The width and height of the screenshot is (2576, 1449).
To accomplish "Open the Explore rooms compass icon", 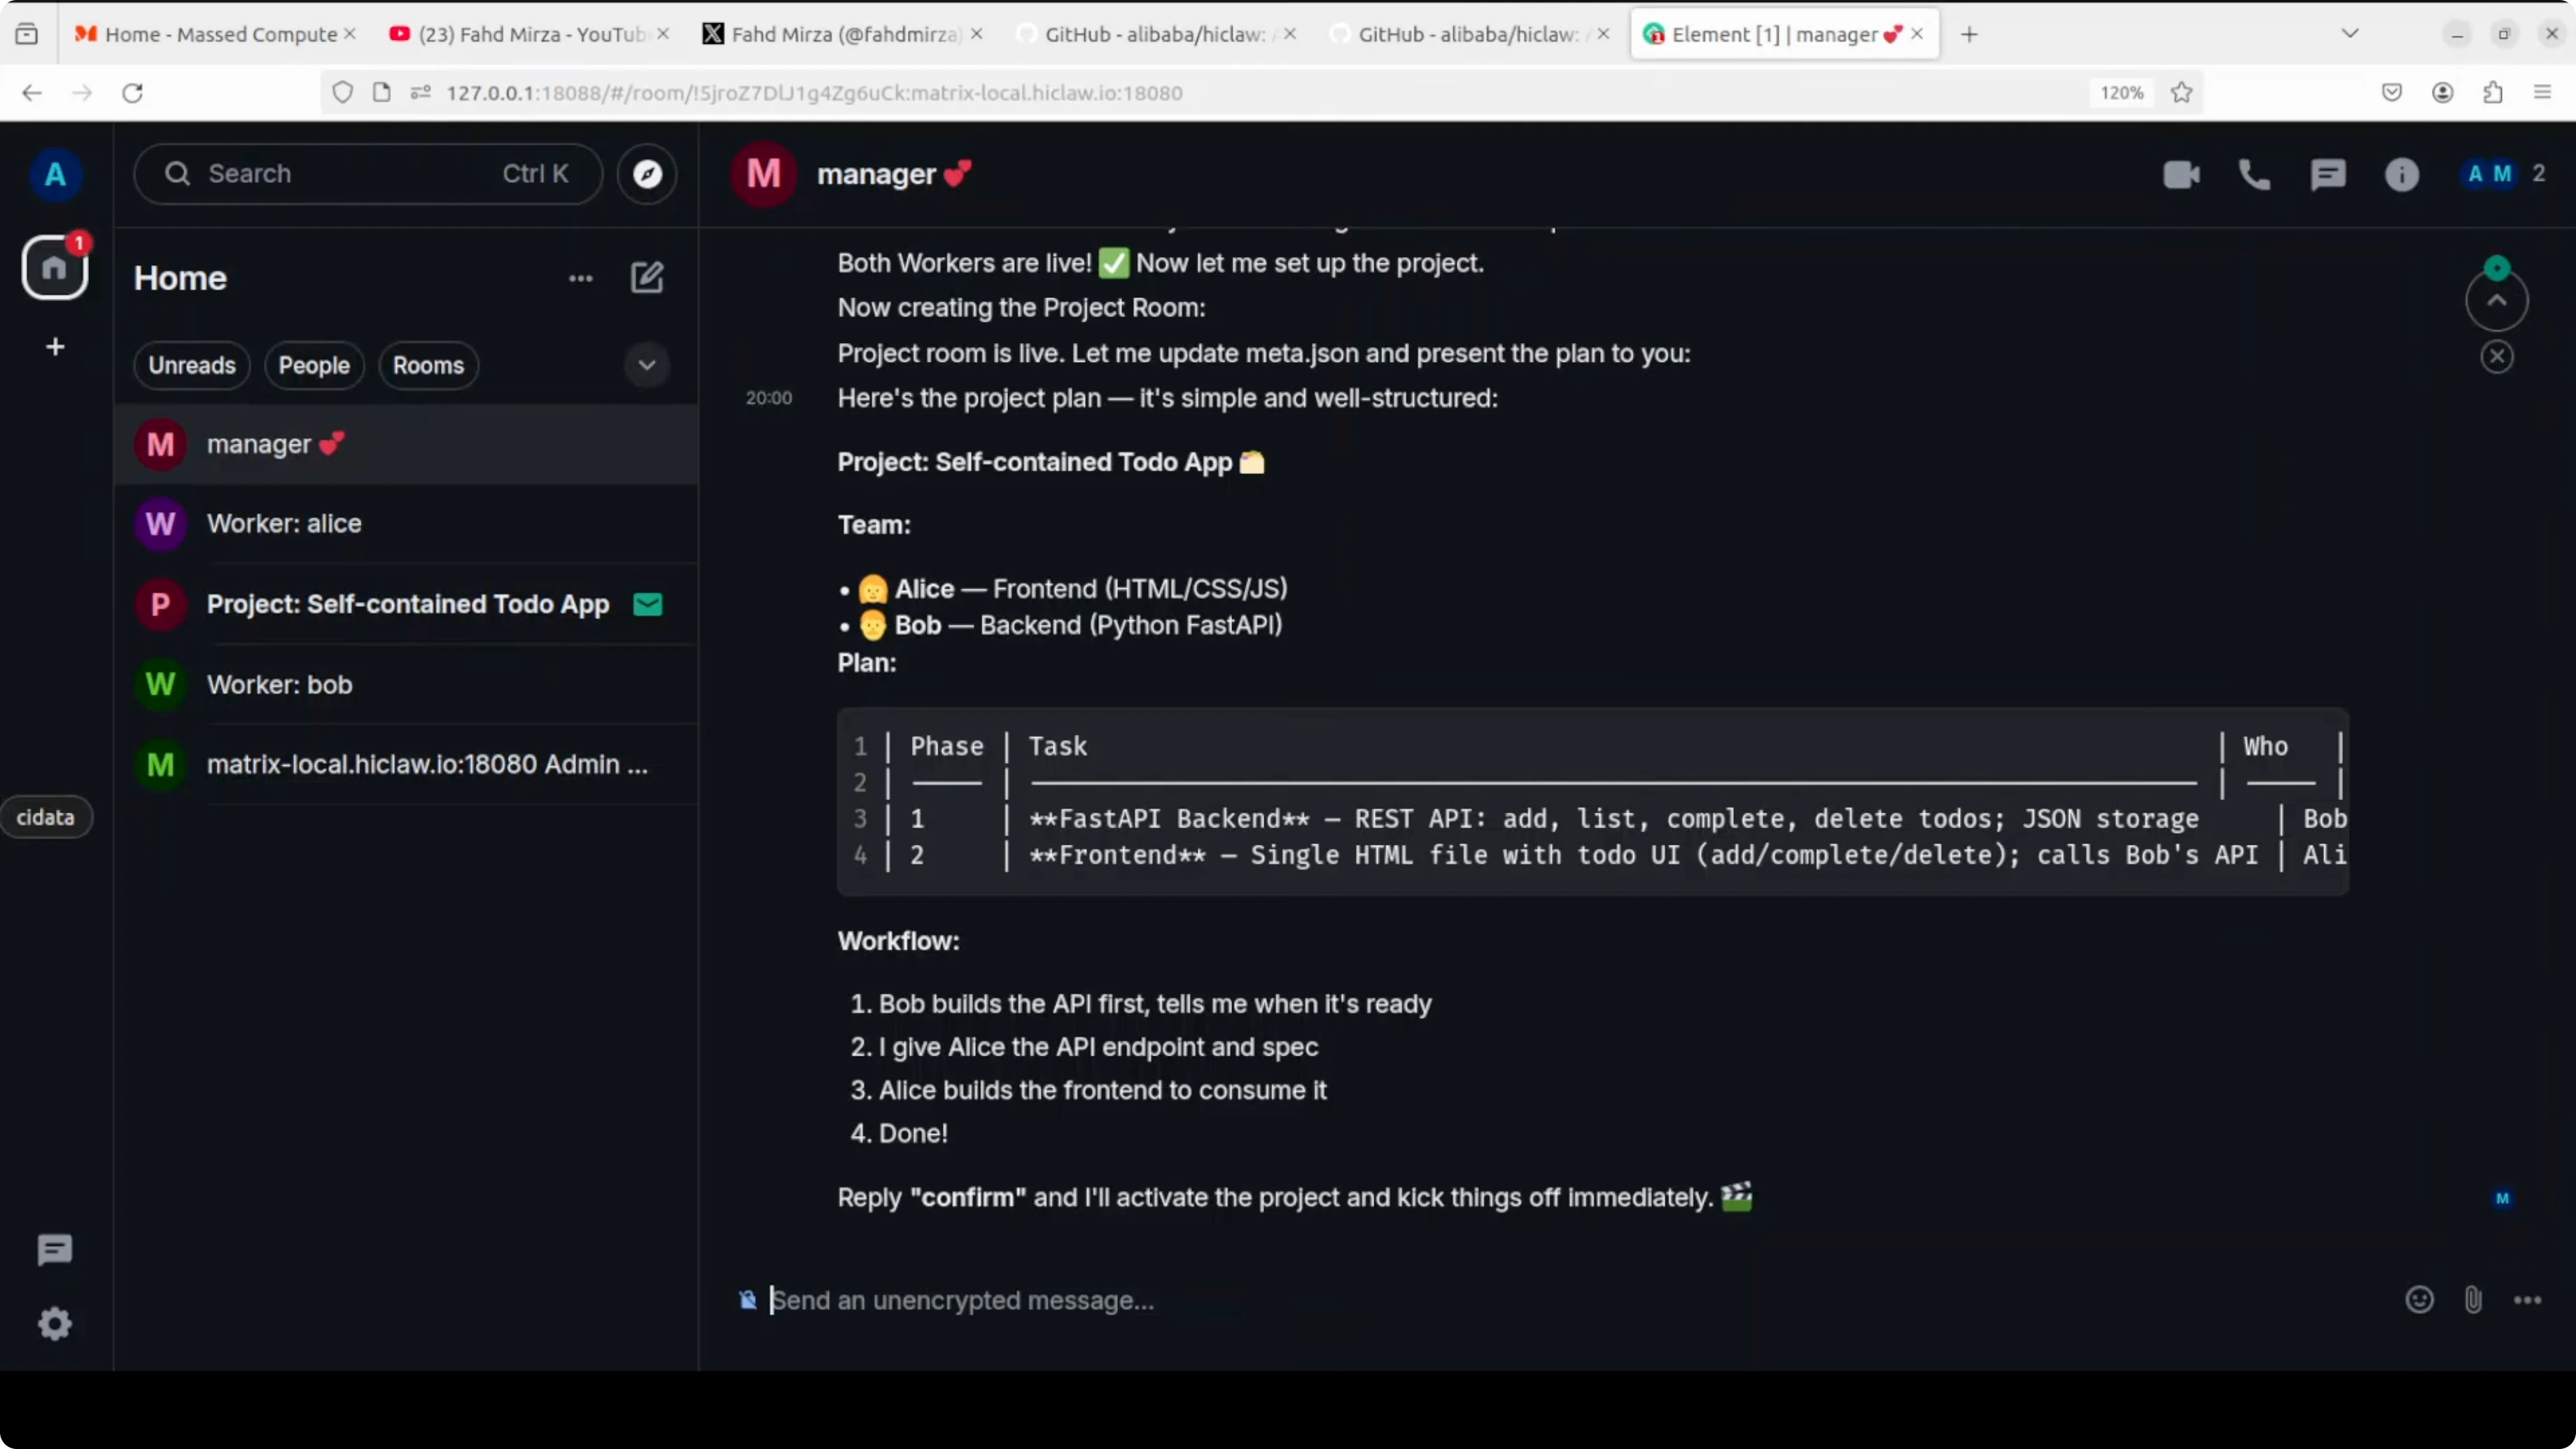I will pos(647,174).
